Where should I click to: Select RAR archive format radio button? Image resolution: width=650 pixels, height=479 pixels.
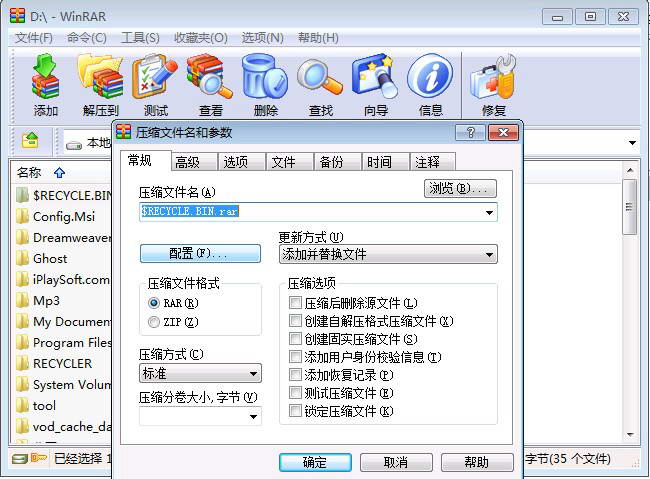154,303
